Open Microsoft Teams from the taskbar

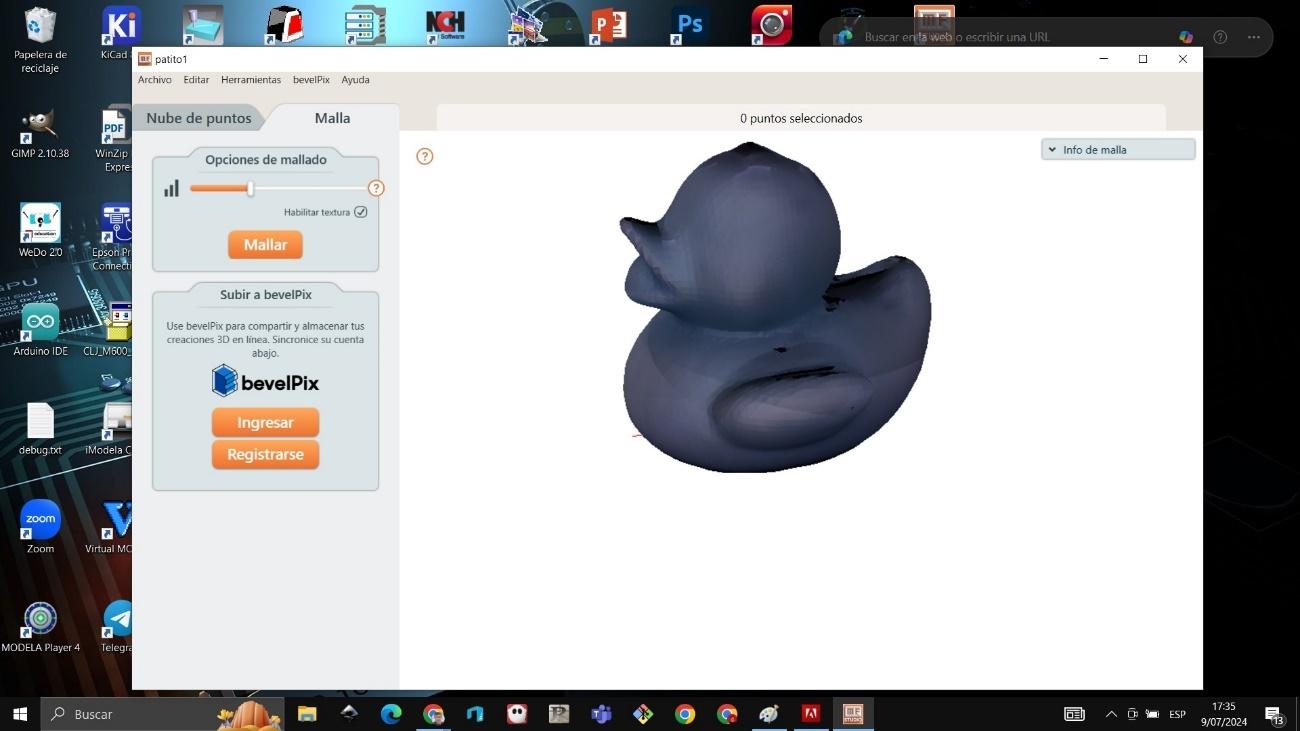coord(601,714)
